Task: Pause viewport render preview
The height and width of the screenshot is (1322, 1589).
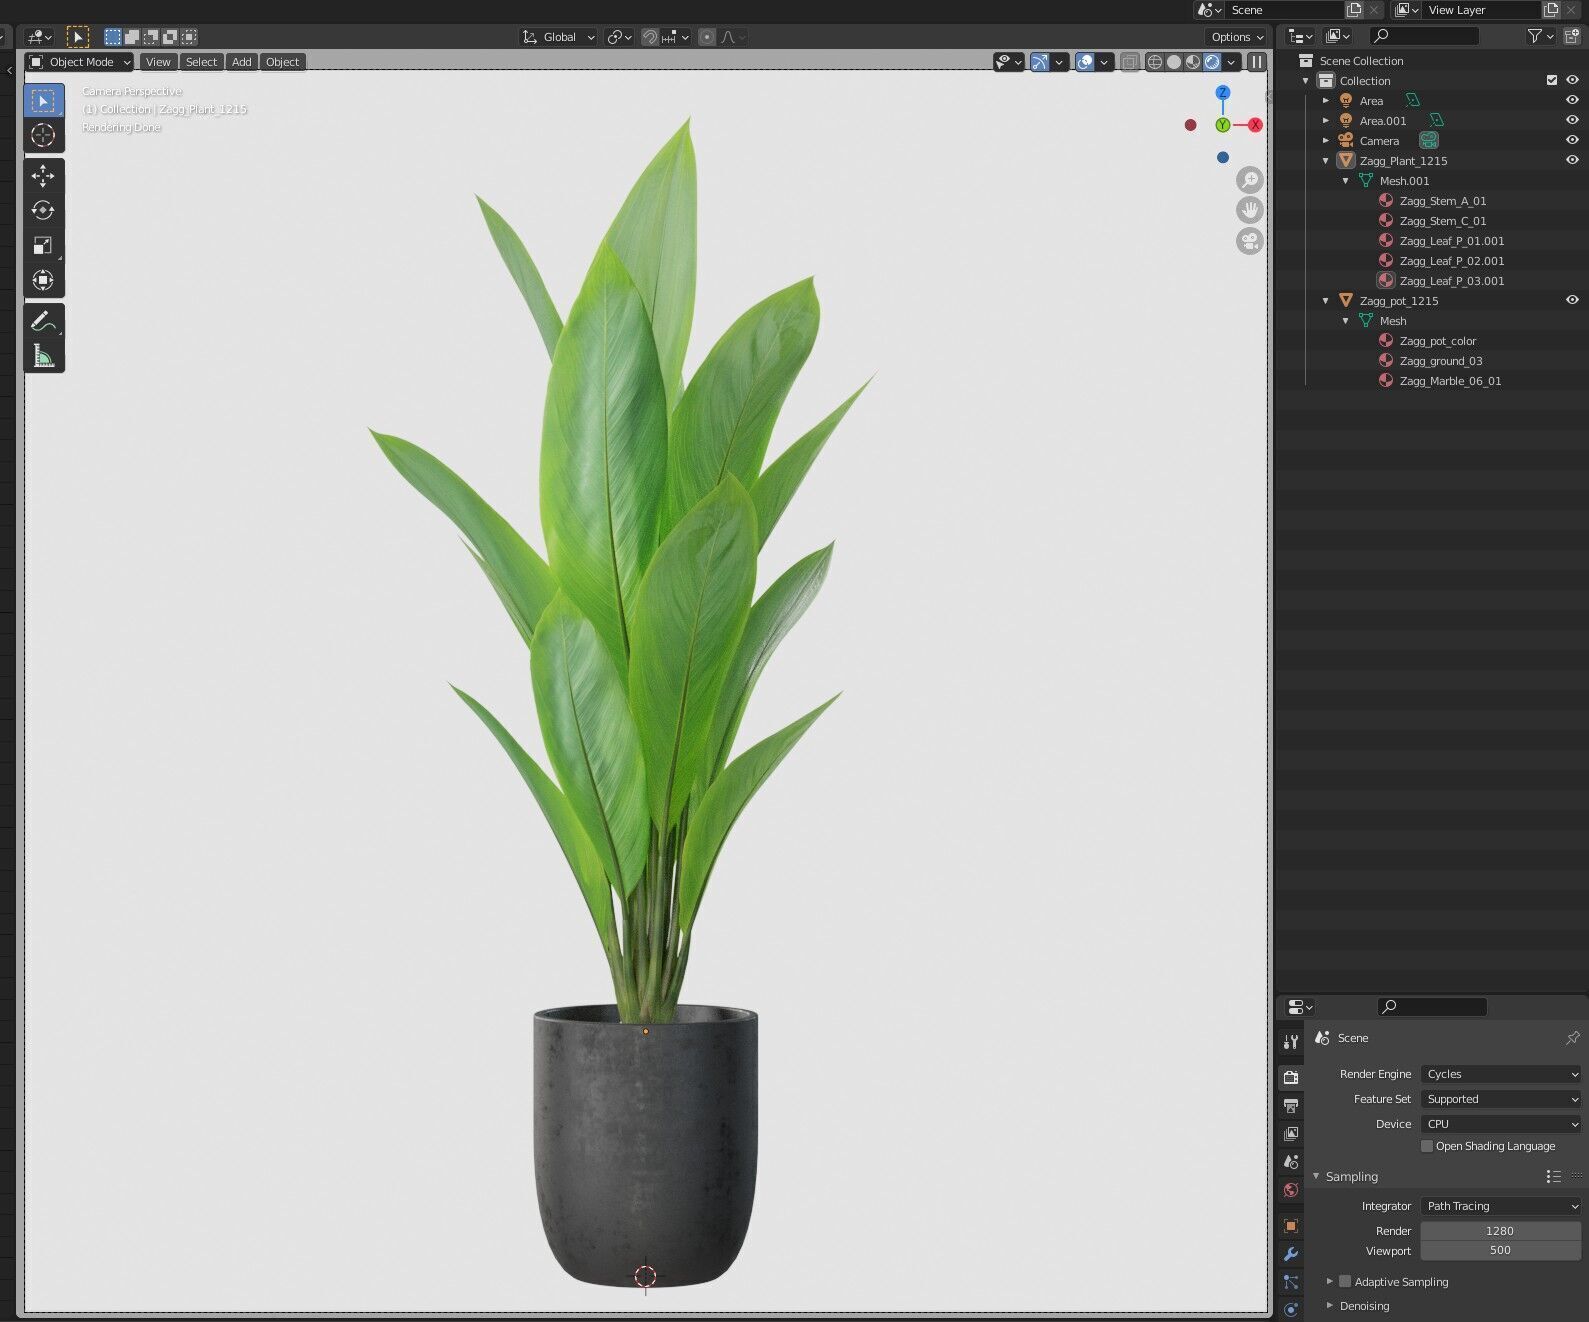Action: point(1257,62)
